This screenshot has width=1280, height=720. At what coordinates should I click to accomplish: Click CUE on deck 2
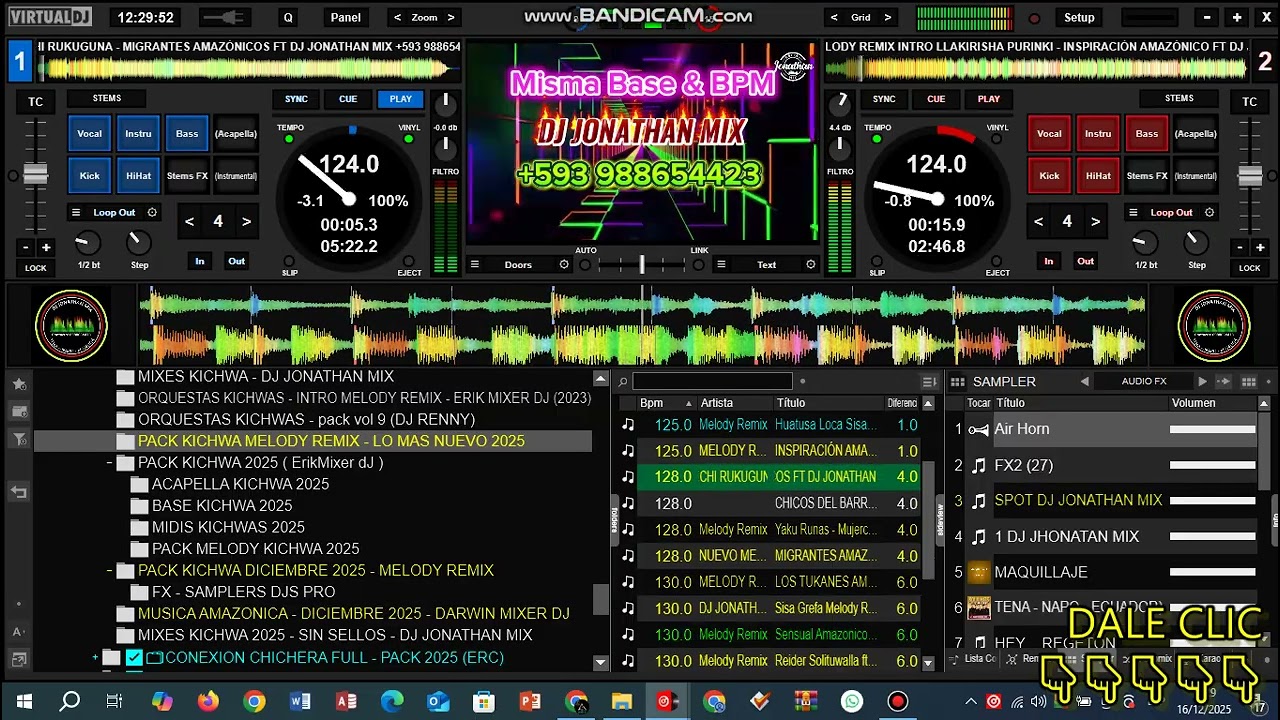tap(936, 99)
